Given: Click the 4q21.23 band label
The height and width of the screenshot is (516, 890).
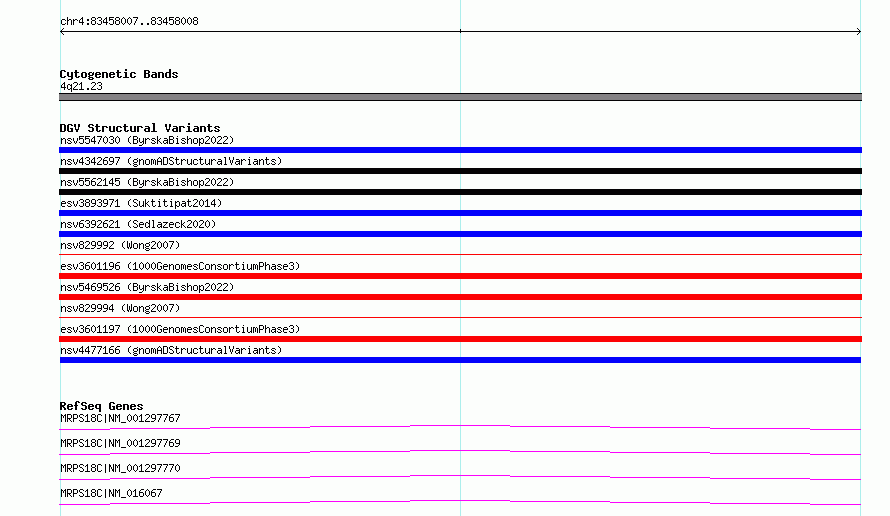Looking at the screenshot, I should [81, 86].
